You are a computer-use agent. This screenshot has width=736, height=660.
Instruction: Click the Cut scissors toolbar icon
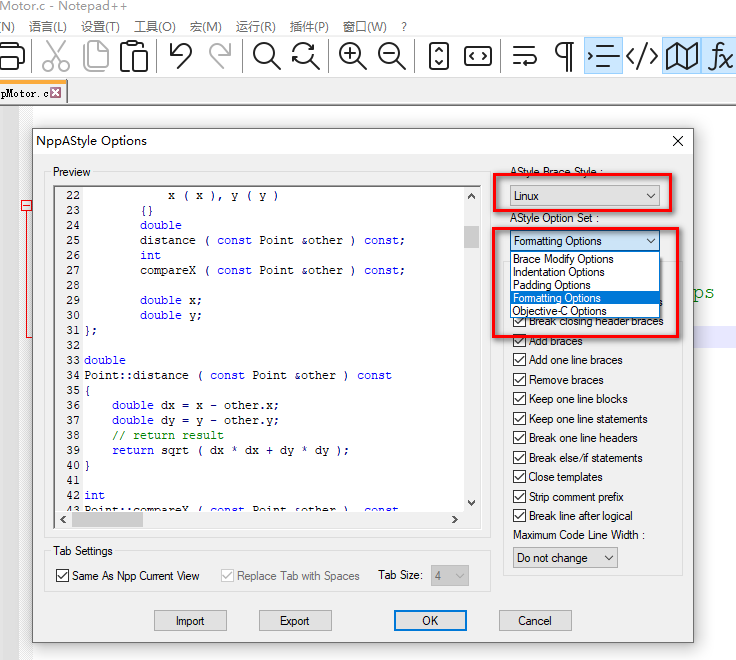click(55, 56)
